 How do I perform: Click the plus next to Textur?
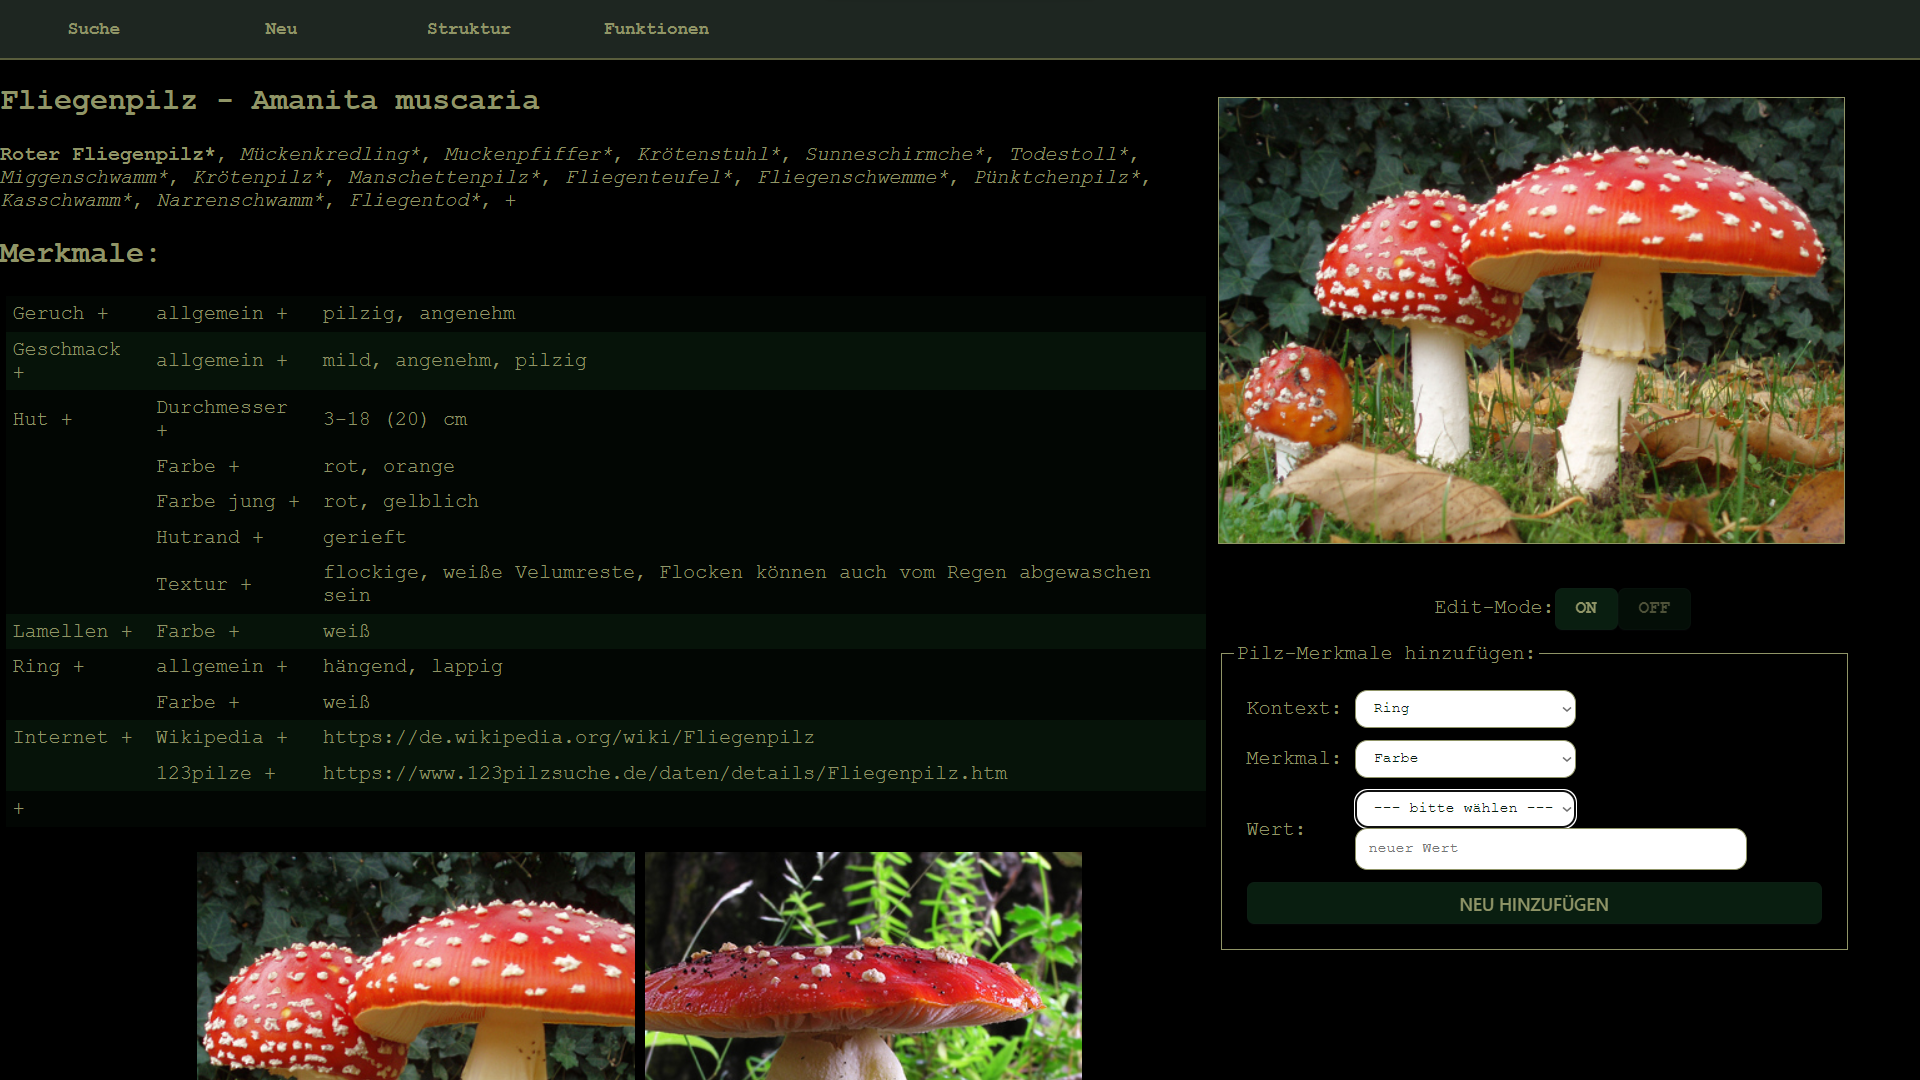tap(246, 585)
